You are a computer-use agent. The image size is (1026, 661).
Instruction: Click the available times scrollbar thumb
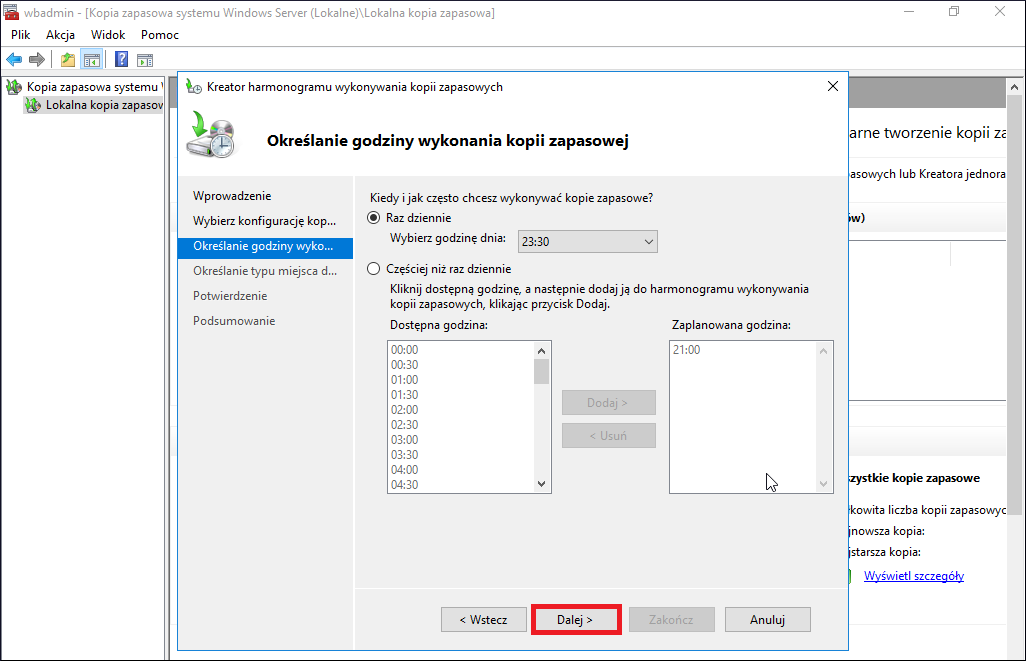(541, 372)
